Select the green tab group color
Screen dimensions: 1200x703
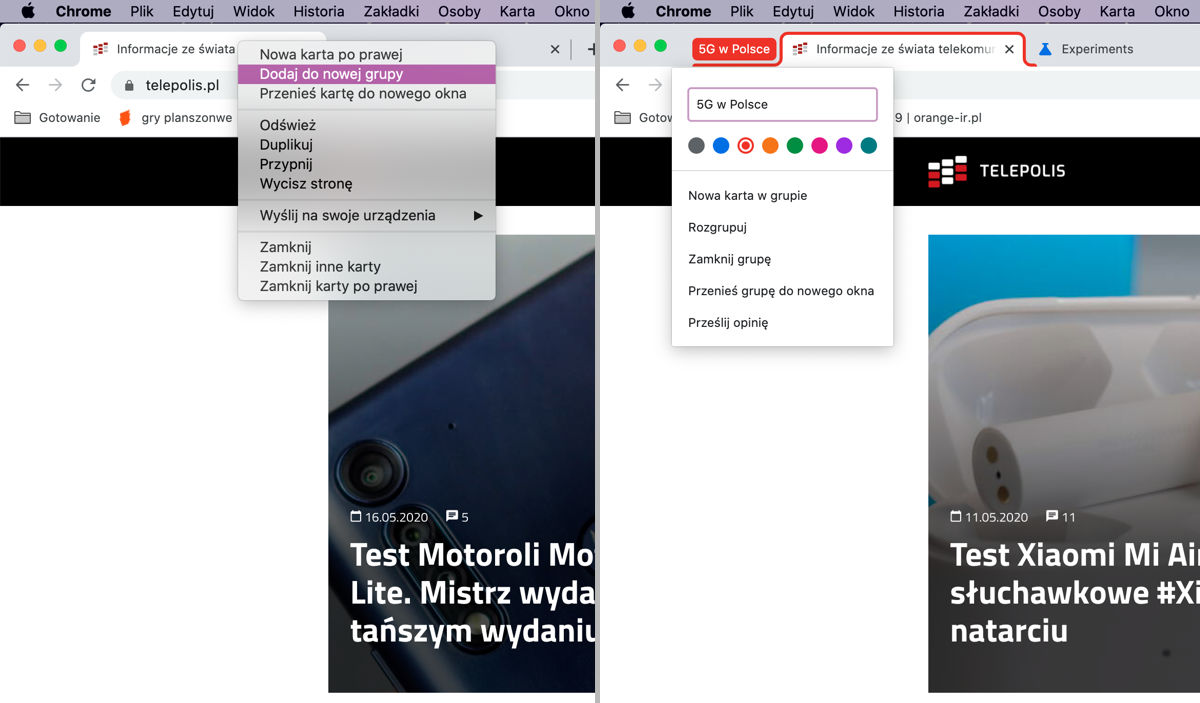pyautogui.click(x=795, y=146)
